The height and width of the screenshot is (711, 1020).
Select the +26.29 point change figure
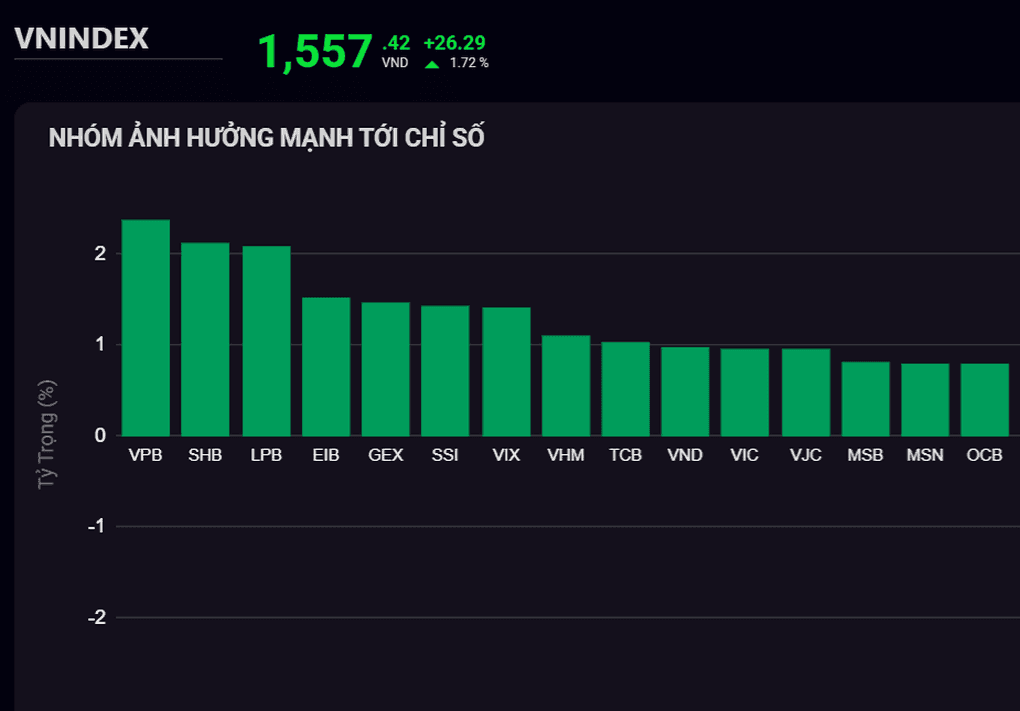(454, 43)
